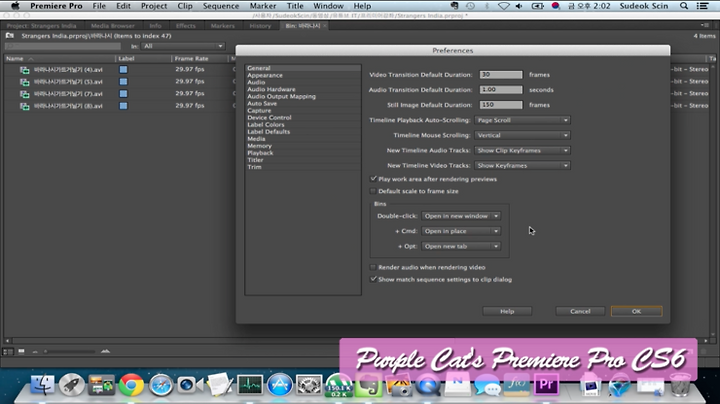
Task: Launch Safari from the Dock
Action: pyautogui.click(x=161, y=385)
